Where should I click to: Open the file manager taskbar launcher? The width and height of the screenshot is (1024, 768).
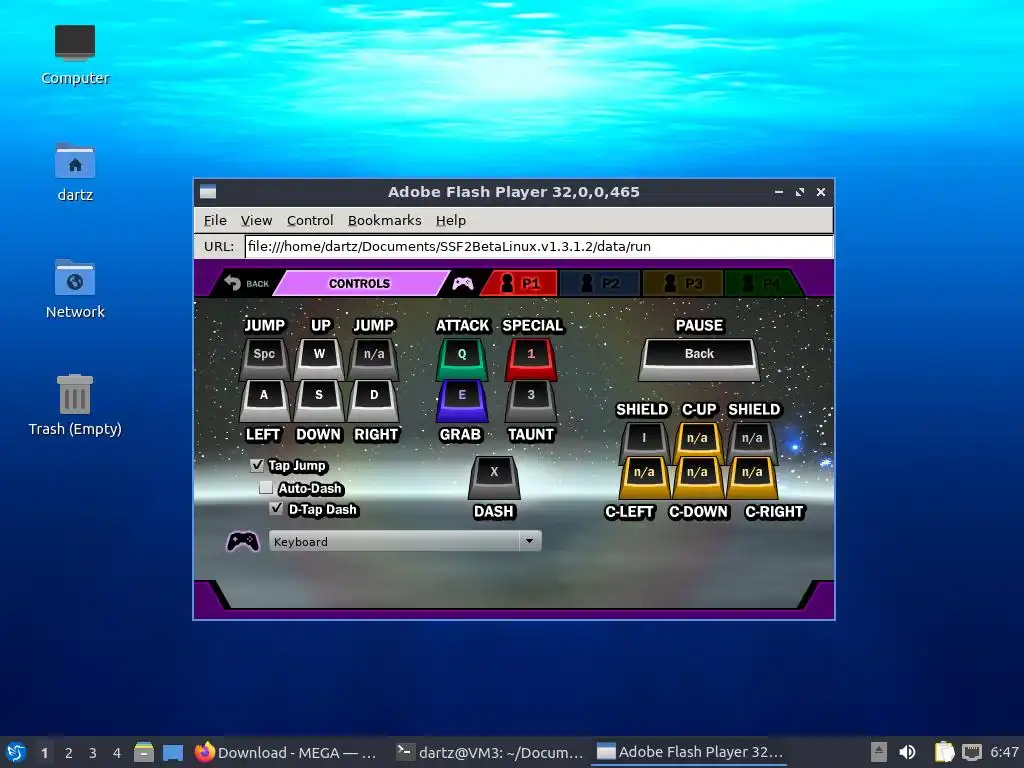[144, 752]
